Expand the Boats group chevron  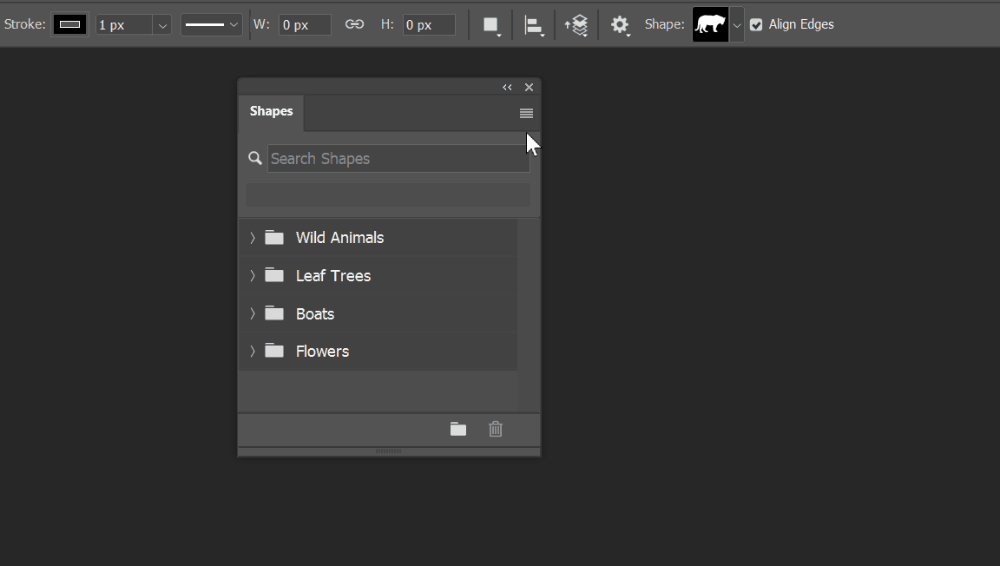pos(253,313)
